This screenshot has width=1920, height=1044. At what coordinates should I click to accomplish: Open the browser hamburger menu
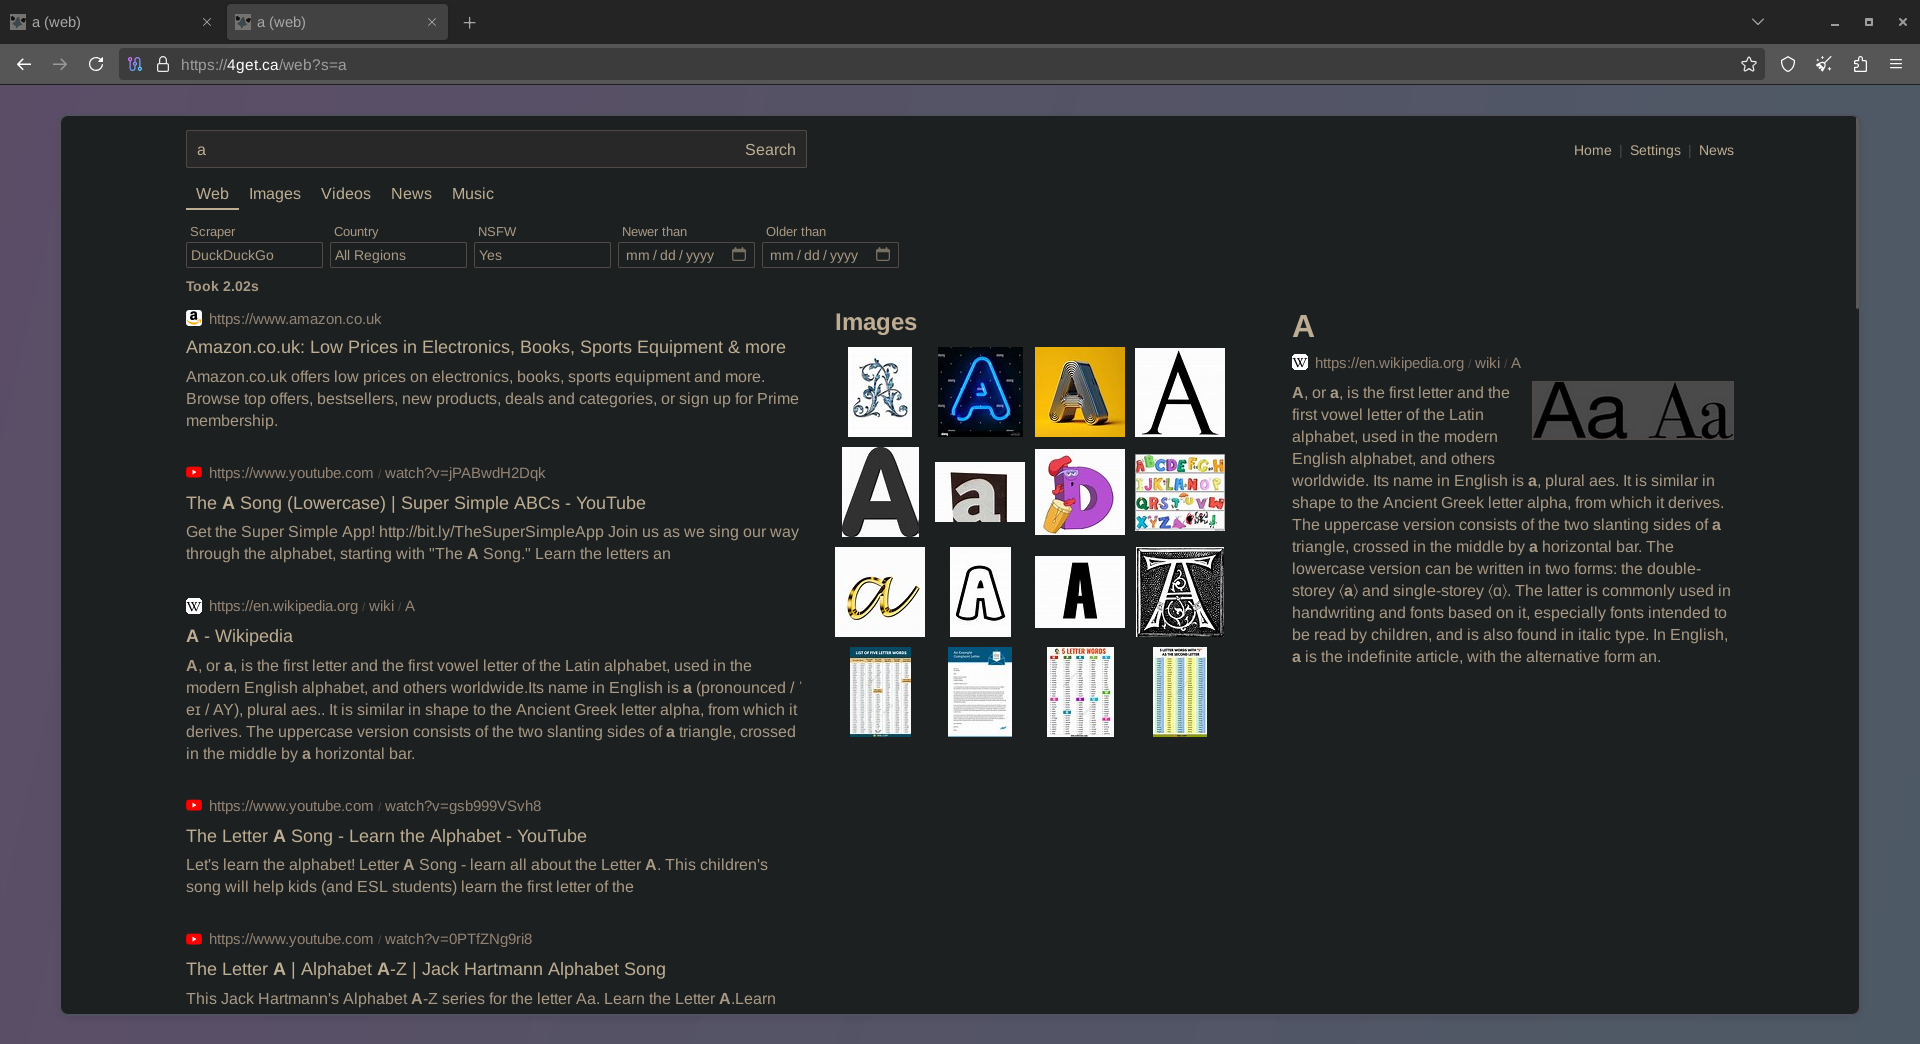point(1896,64)
